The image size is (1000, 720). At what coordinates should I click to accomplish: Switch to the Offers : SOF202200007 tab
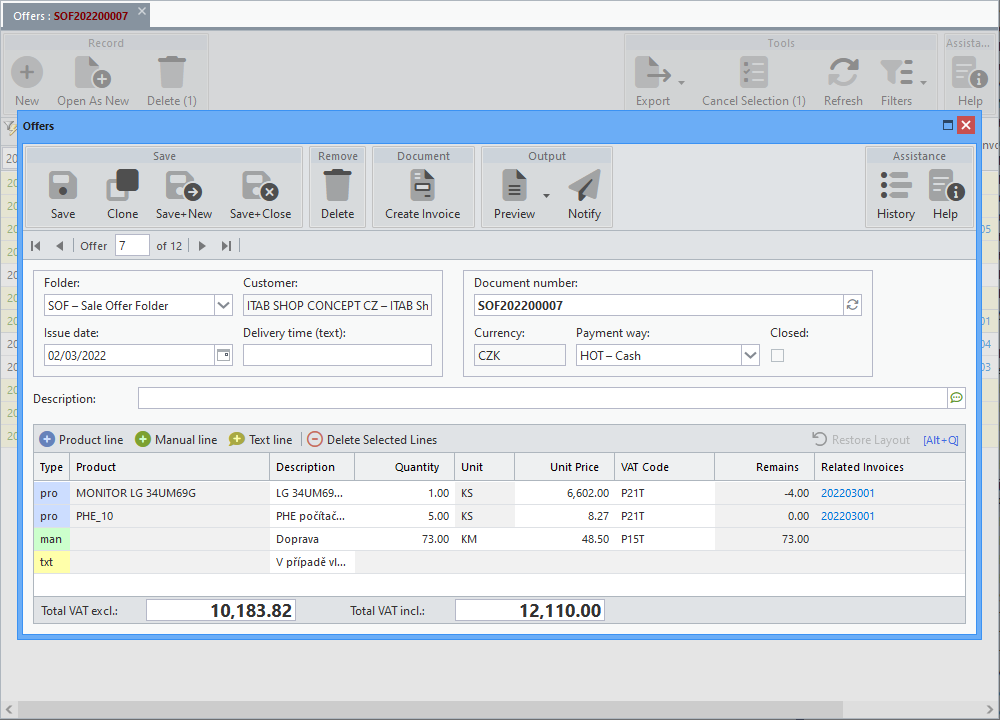pos(70,16)
